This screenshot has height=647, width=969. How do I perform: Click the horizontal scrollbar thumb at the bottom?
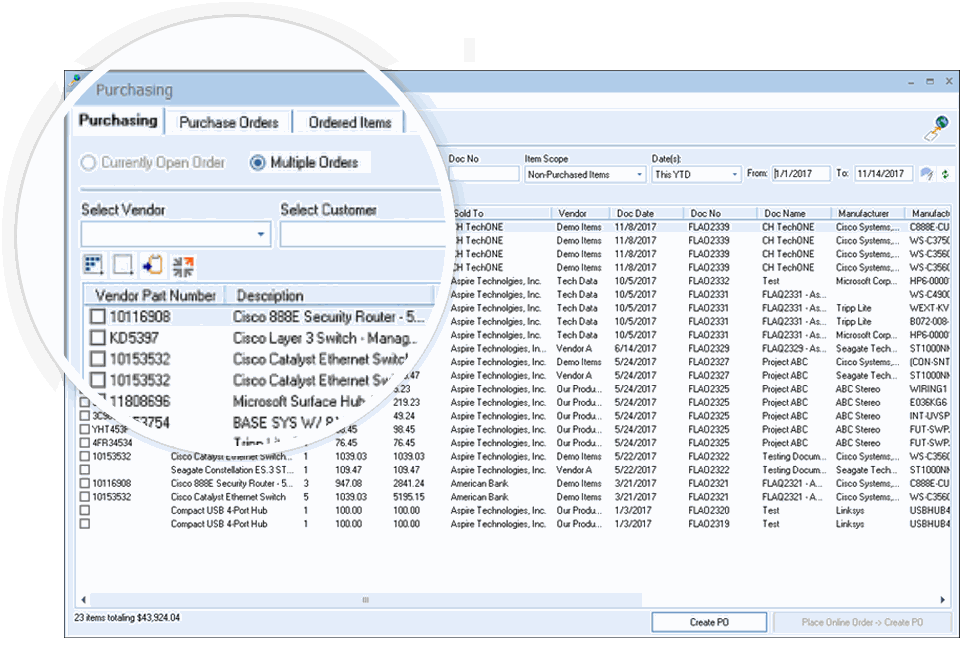click(x=364, y=600)
